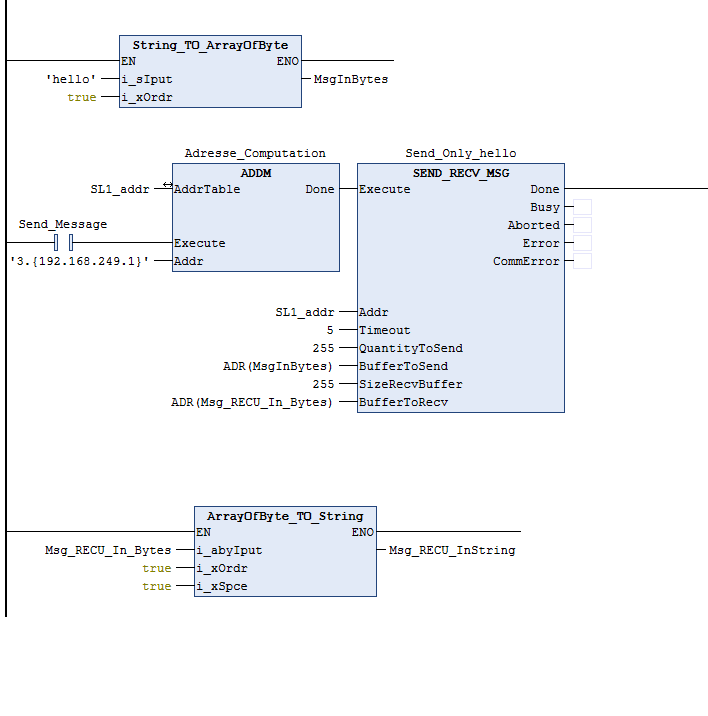Click the SEND_RECV_MSG block title

click(460, 173)
